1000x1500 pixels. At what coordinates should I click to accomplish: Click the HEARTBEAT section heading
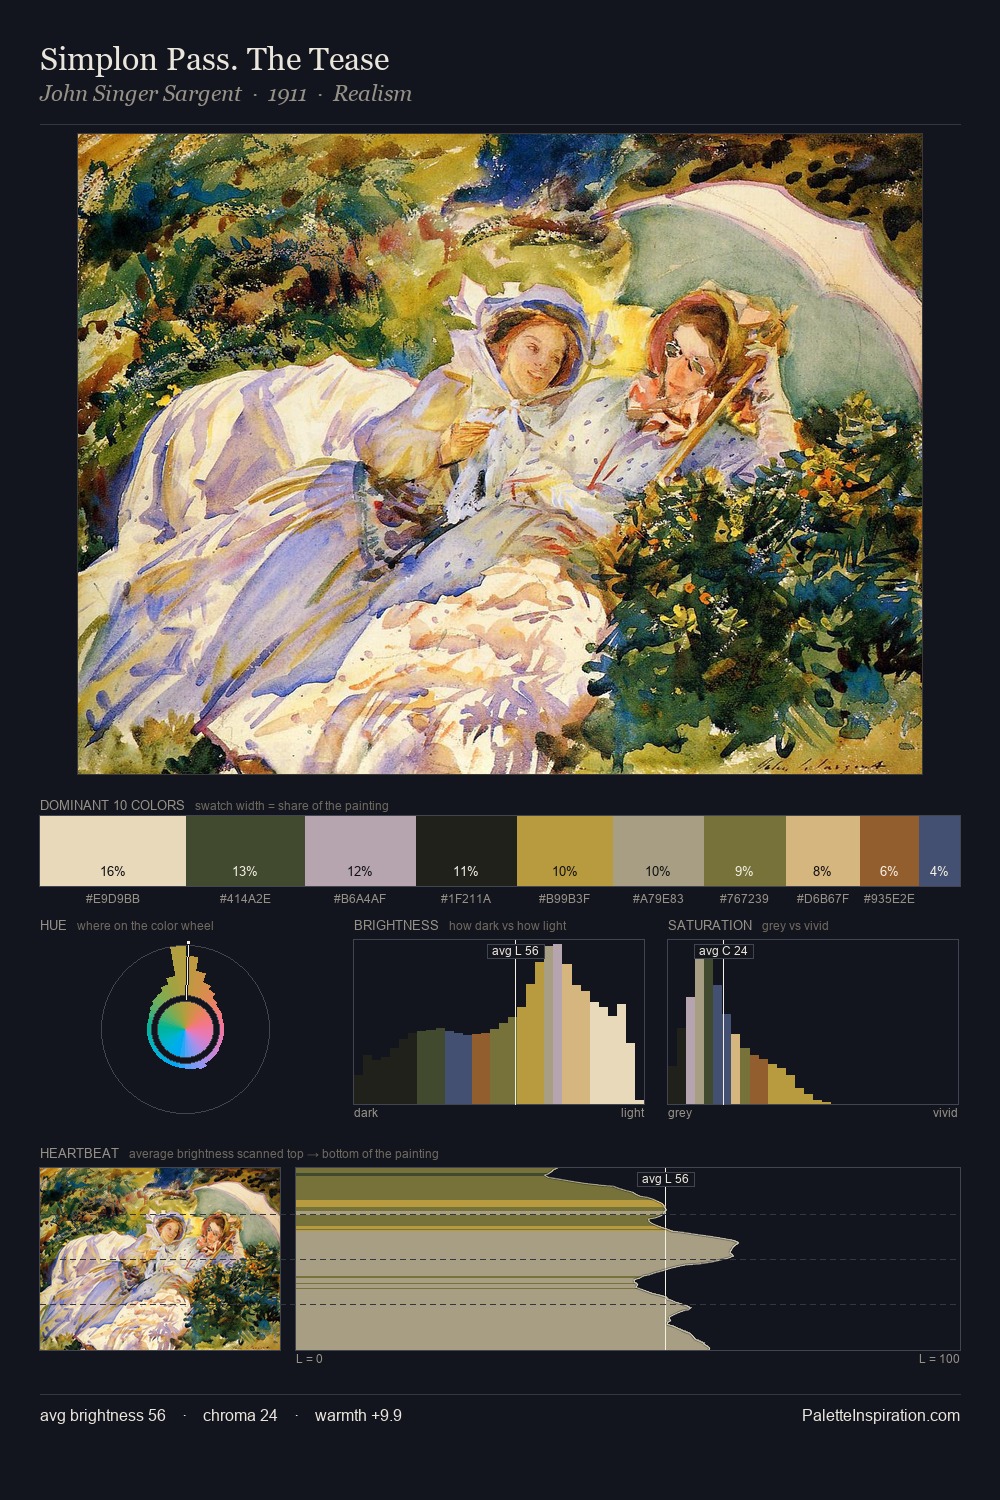point(79,1153)
